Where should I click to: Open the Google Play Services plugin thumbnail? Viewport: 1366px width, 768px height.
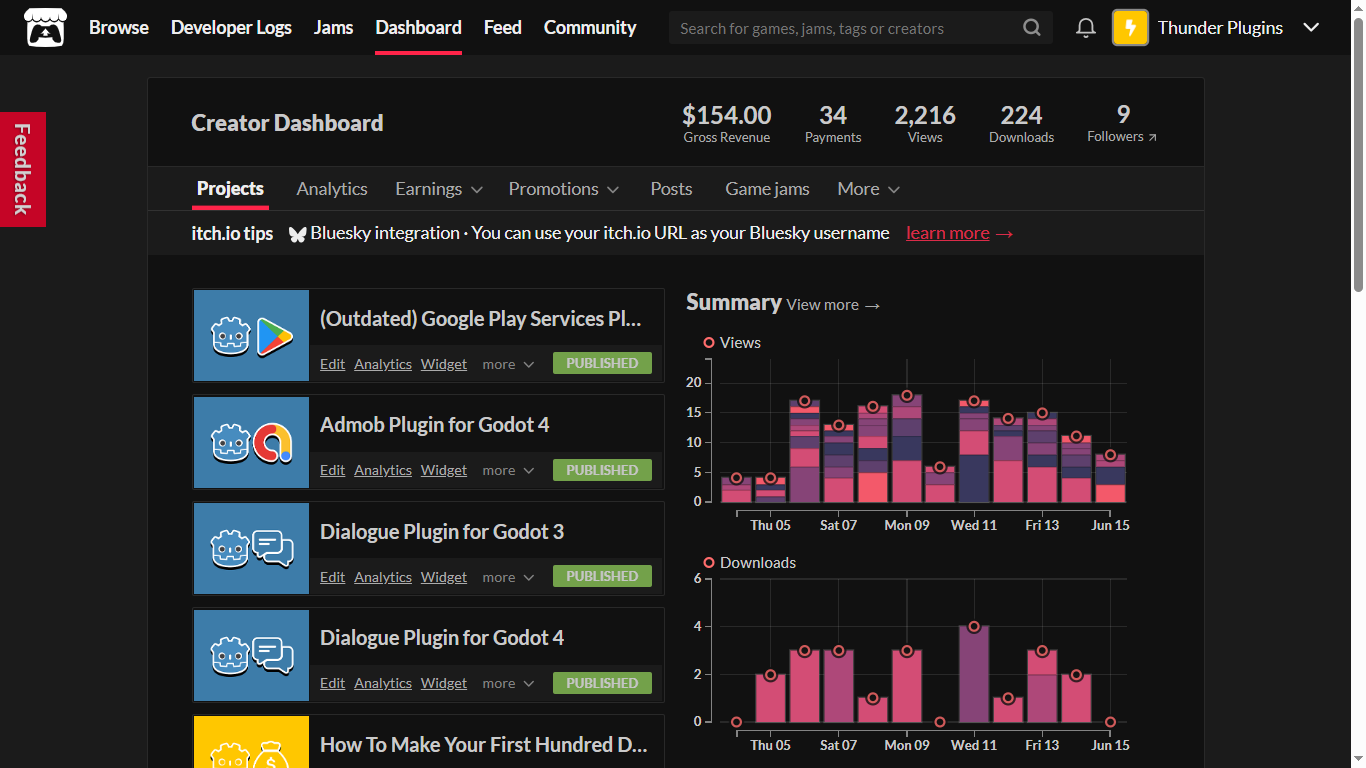pos(251,336)
